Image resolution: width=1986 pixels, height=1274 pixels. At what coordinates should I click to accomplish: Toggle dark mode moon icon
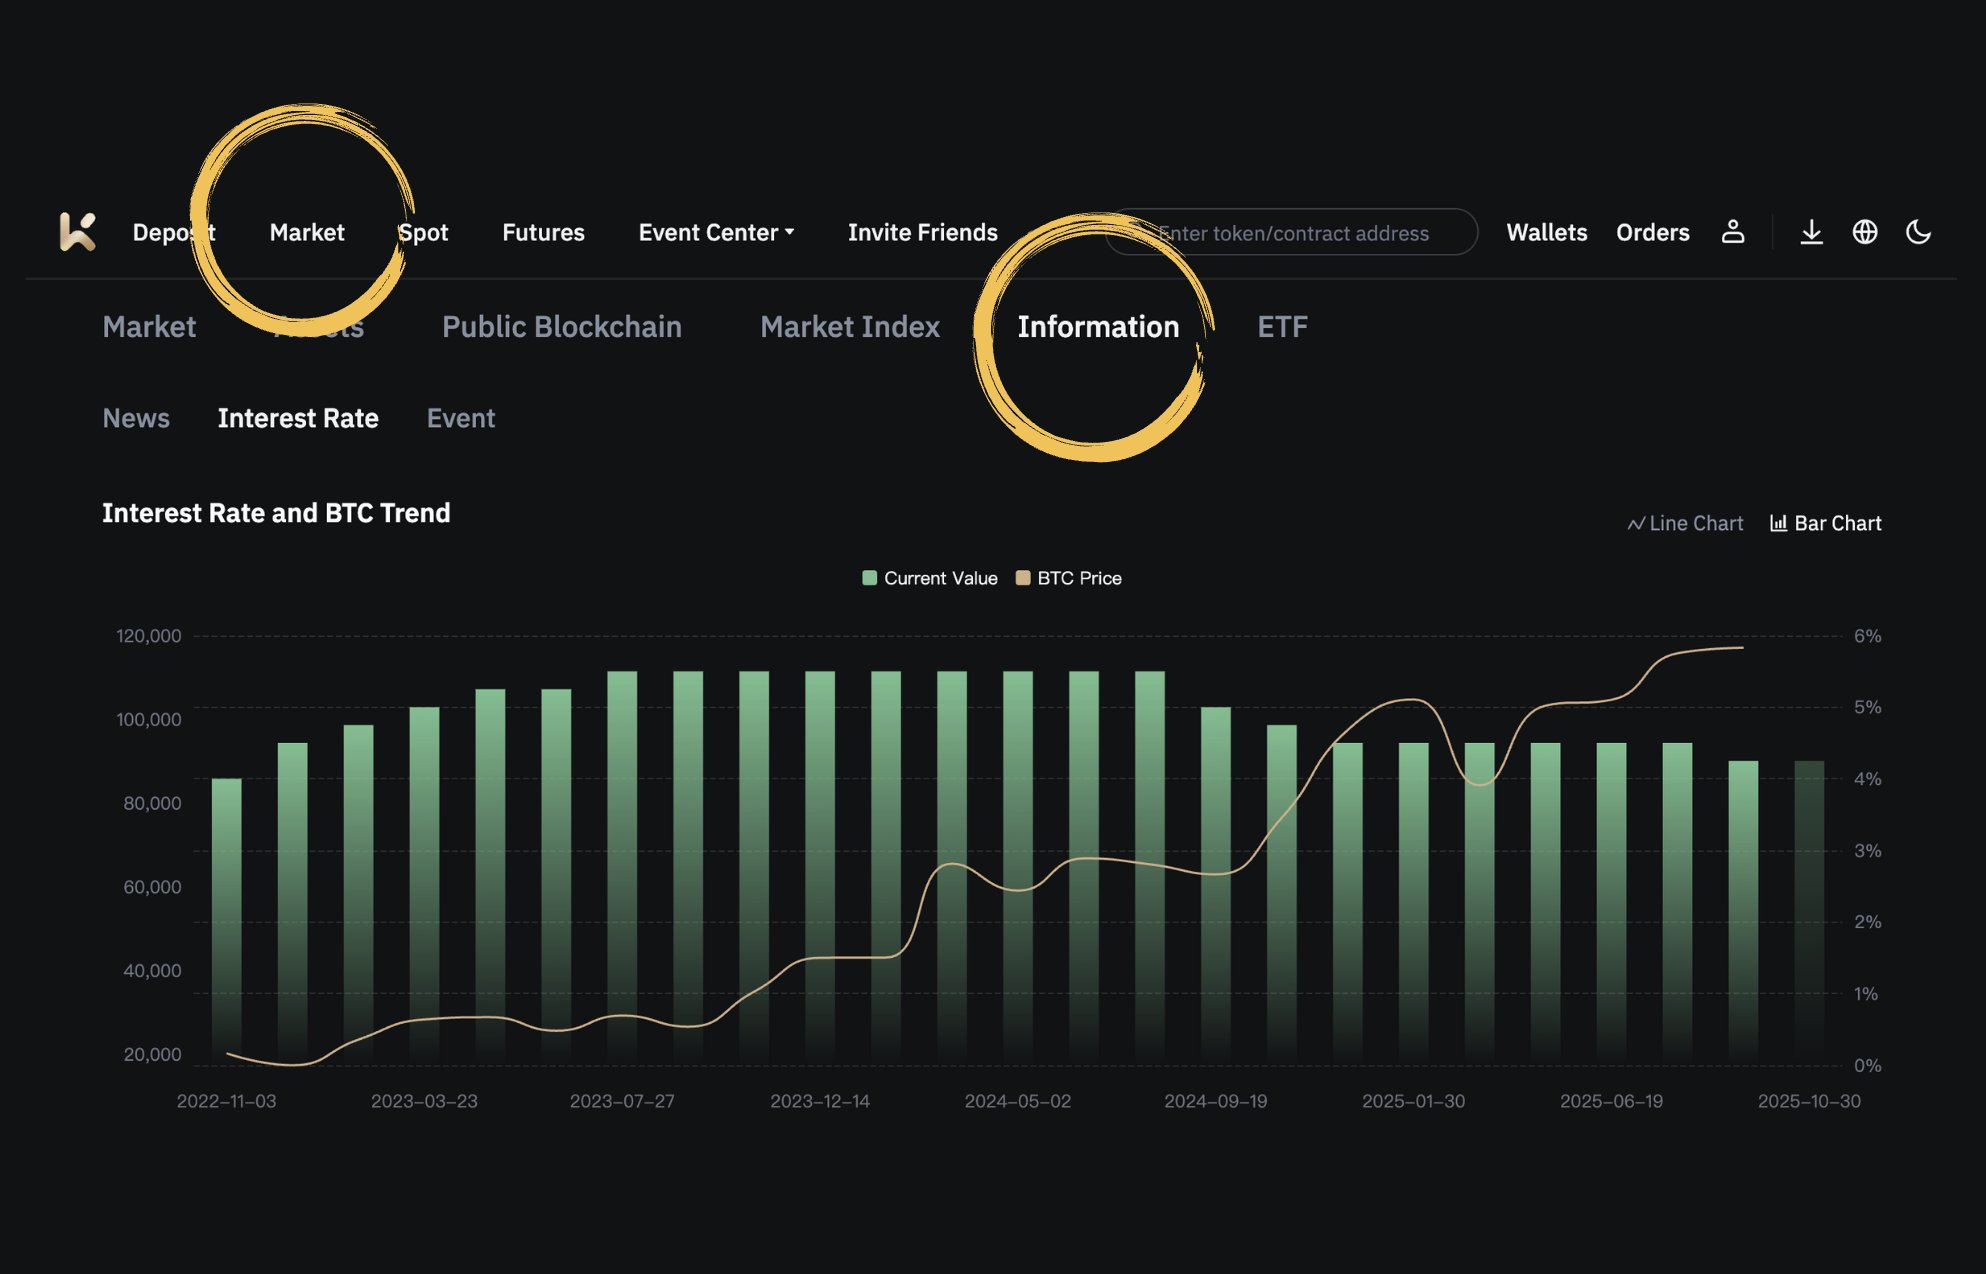(1918, 232)
